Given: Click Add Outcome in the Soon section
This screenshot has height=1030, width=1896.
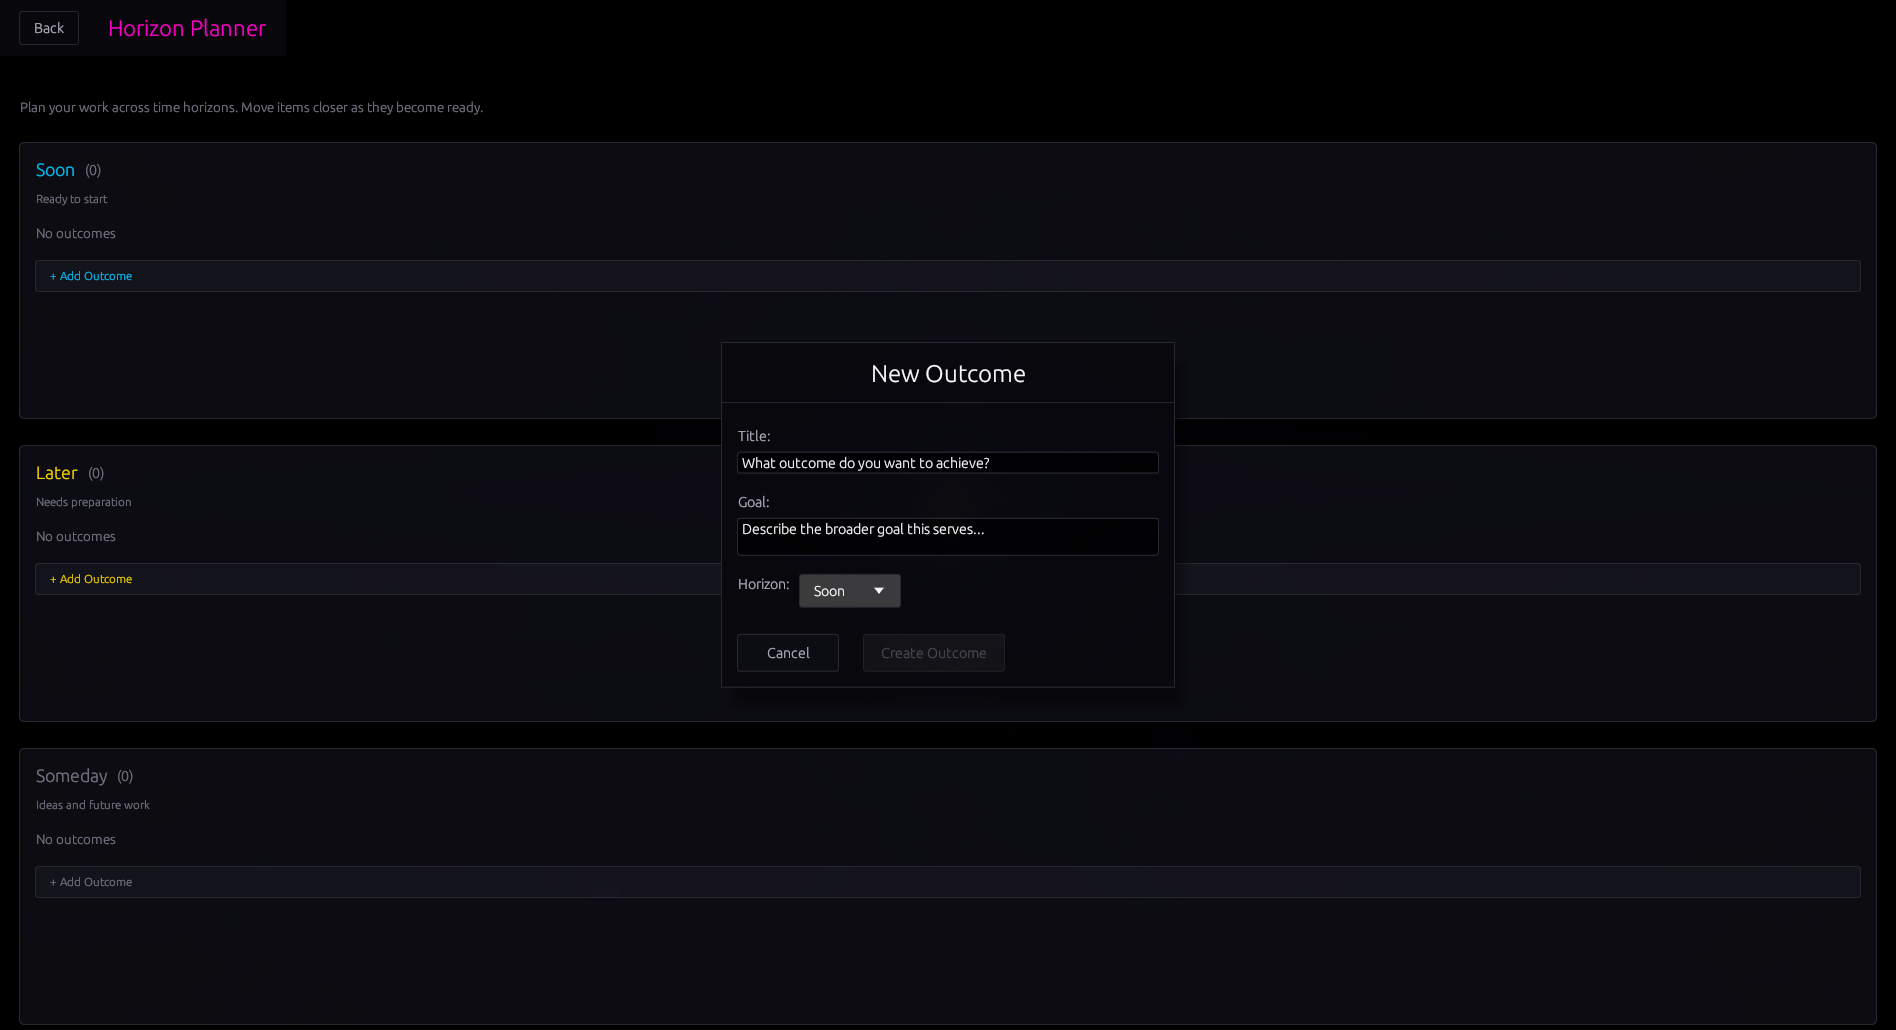Looking at the screenshot, I should tap(90, 276).
